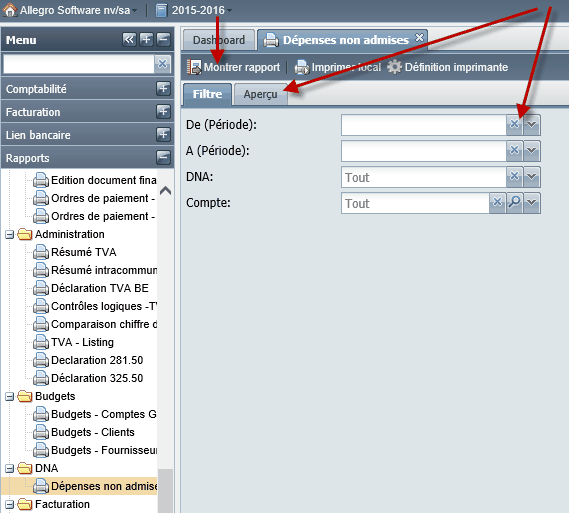Switch to the Dashboard tab

219,40
